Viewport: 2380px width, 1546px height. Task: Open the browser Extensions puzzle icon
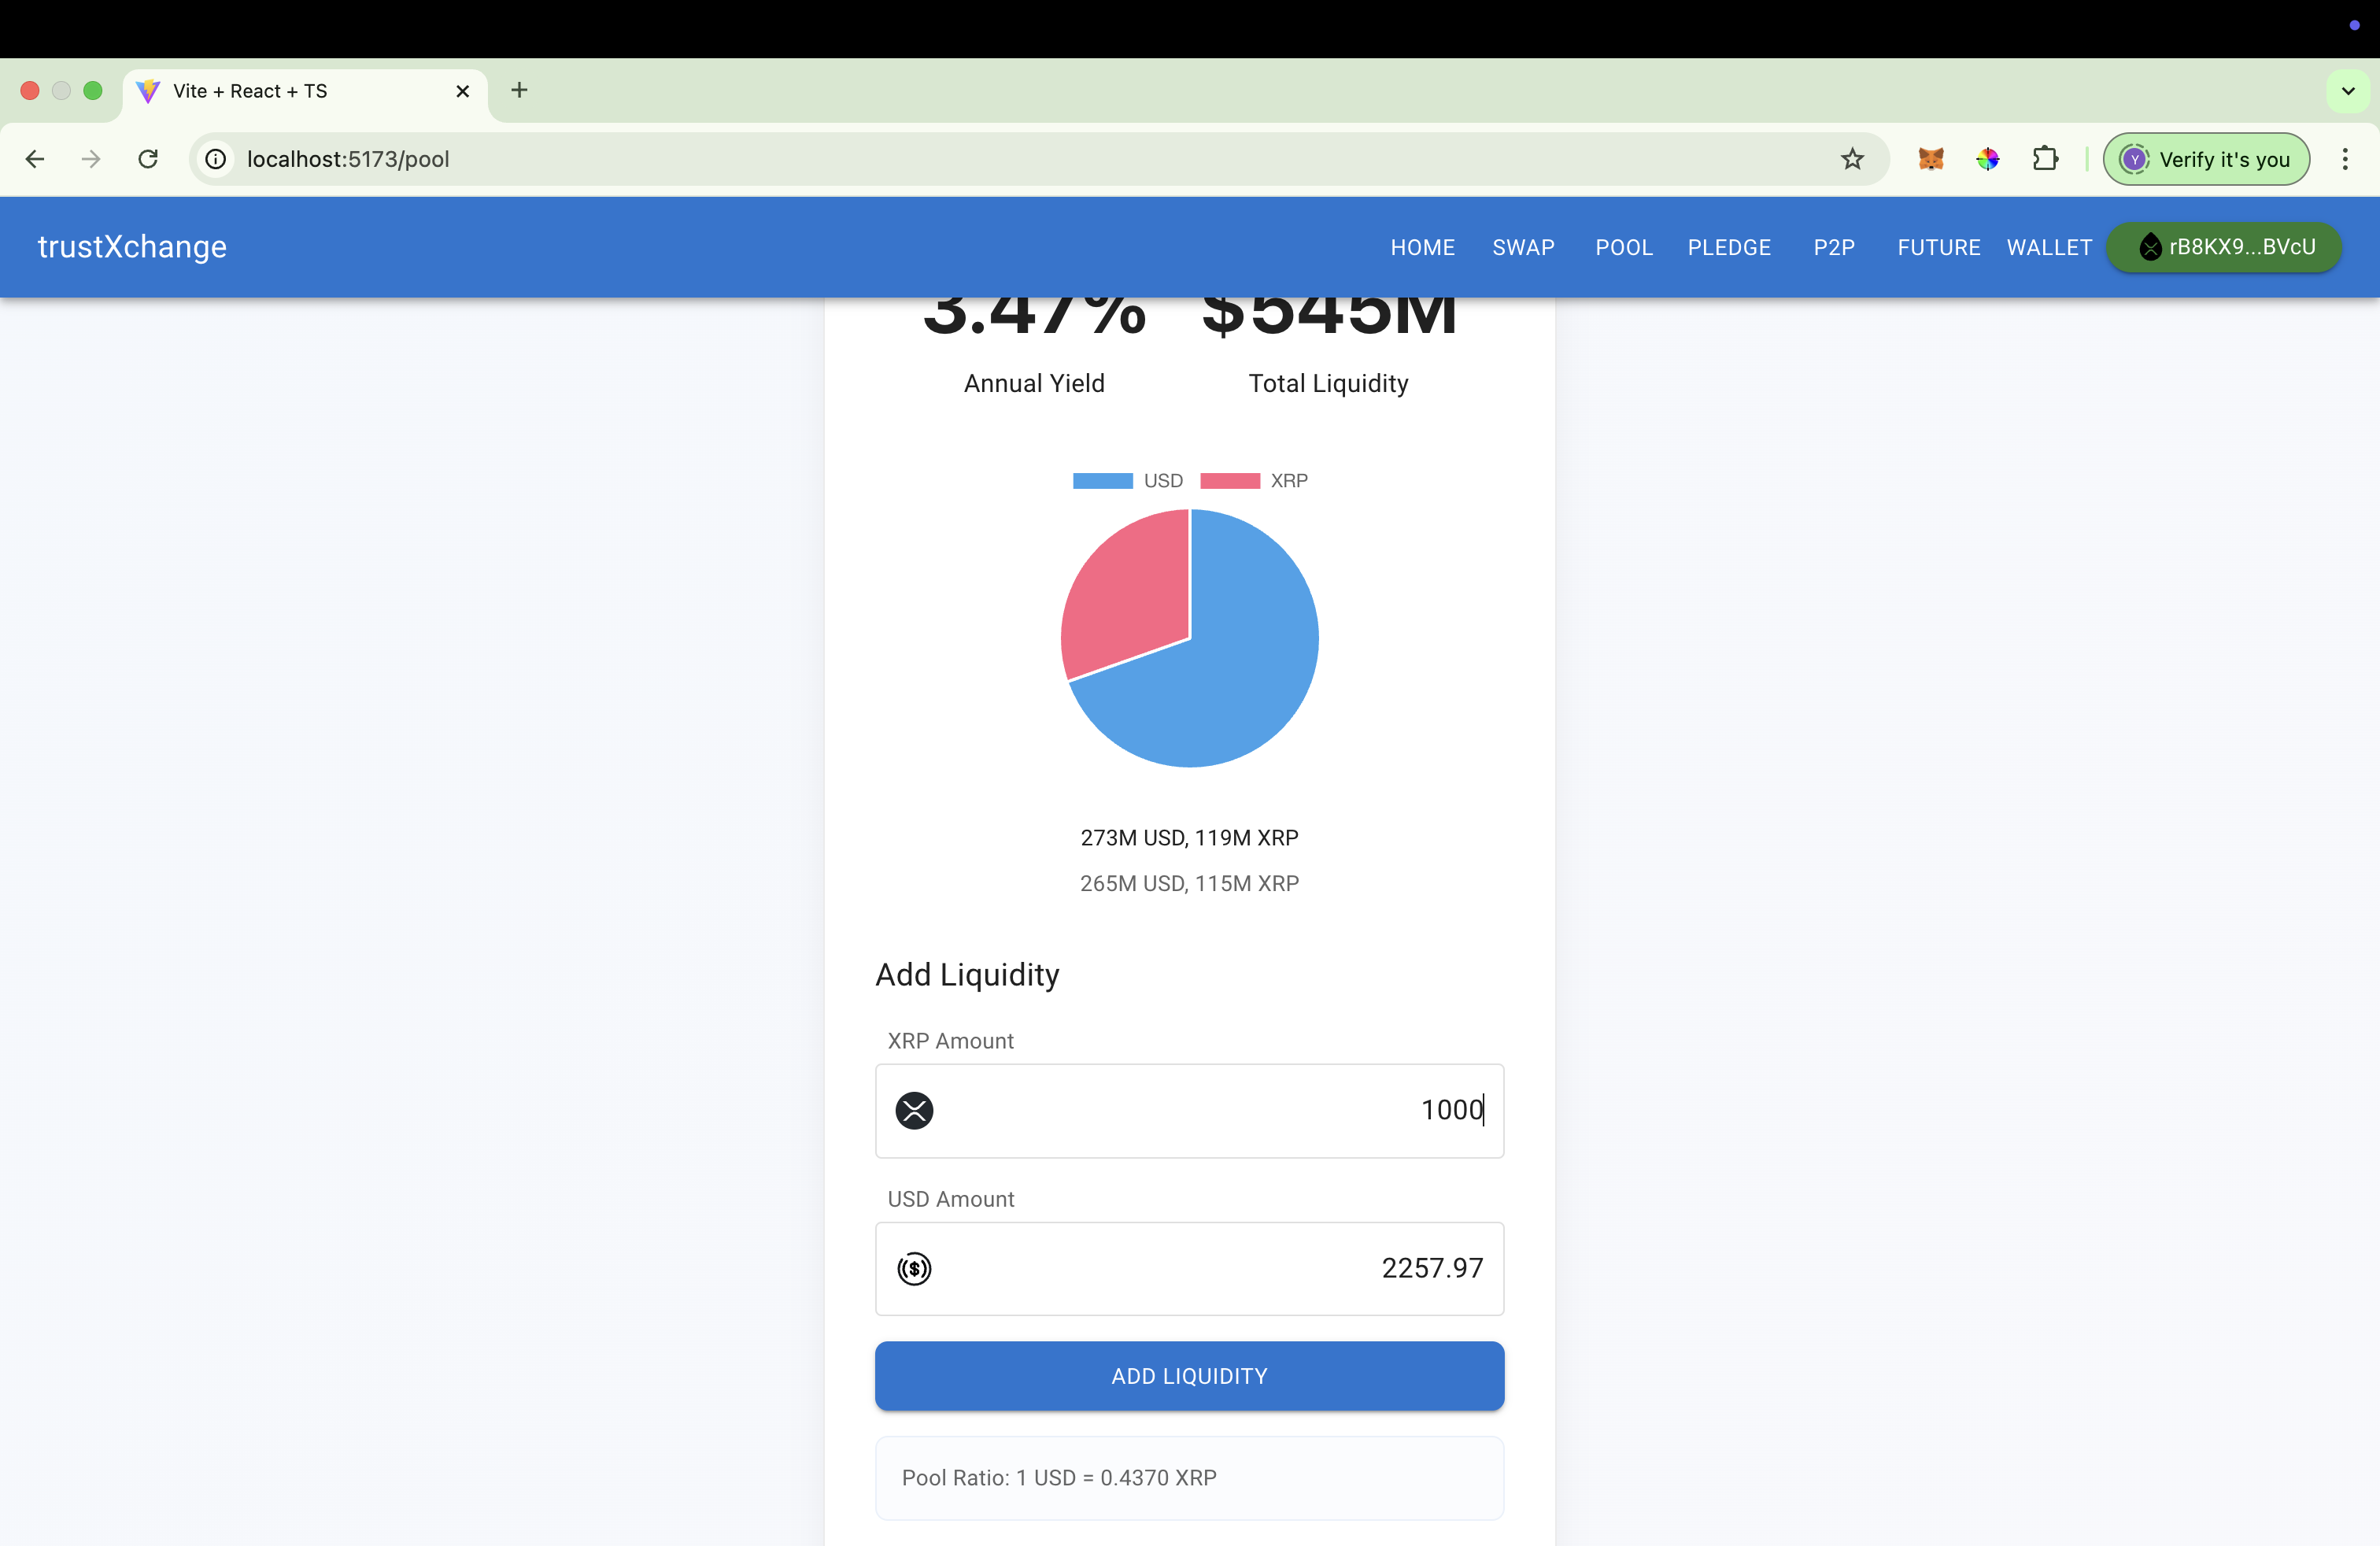[2045, 159]
